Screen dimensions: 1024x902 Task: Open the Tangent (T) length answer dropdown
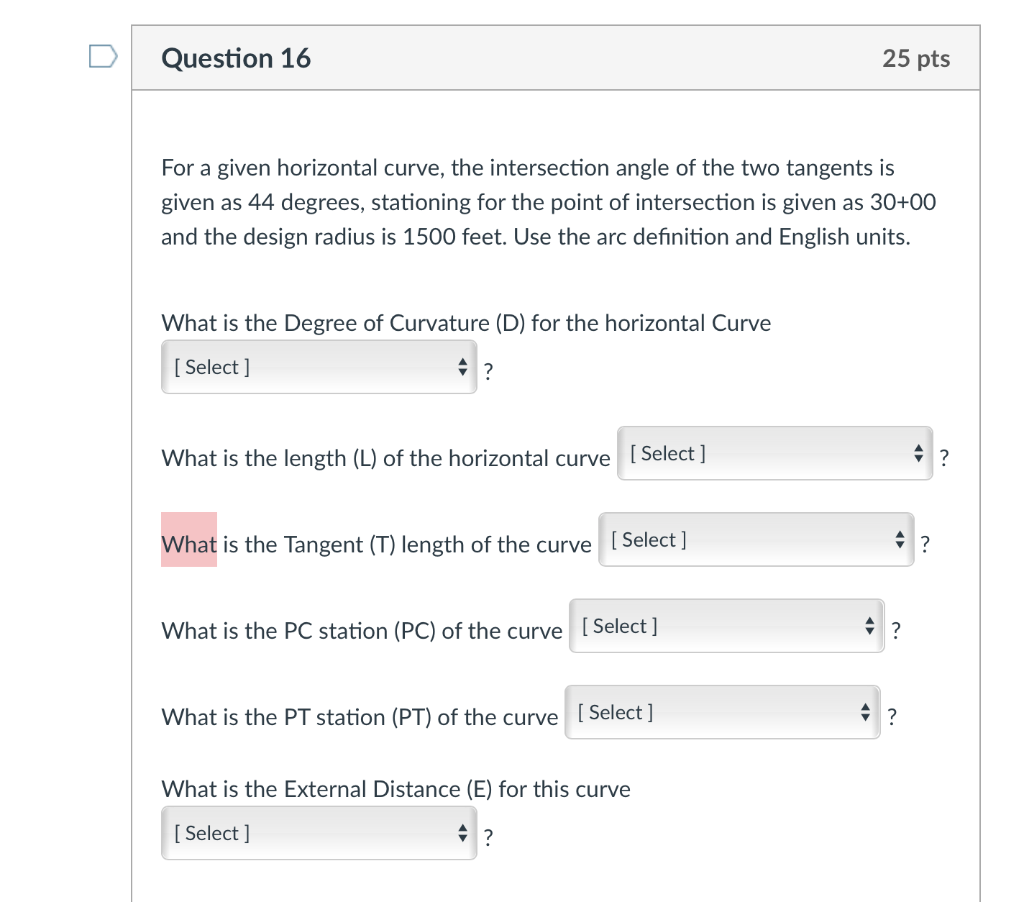point(740,539)
